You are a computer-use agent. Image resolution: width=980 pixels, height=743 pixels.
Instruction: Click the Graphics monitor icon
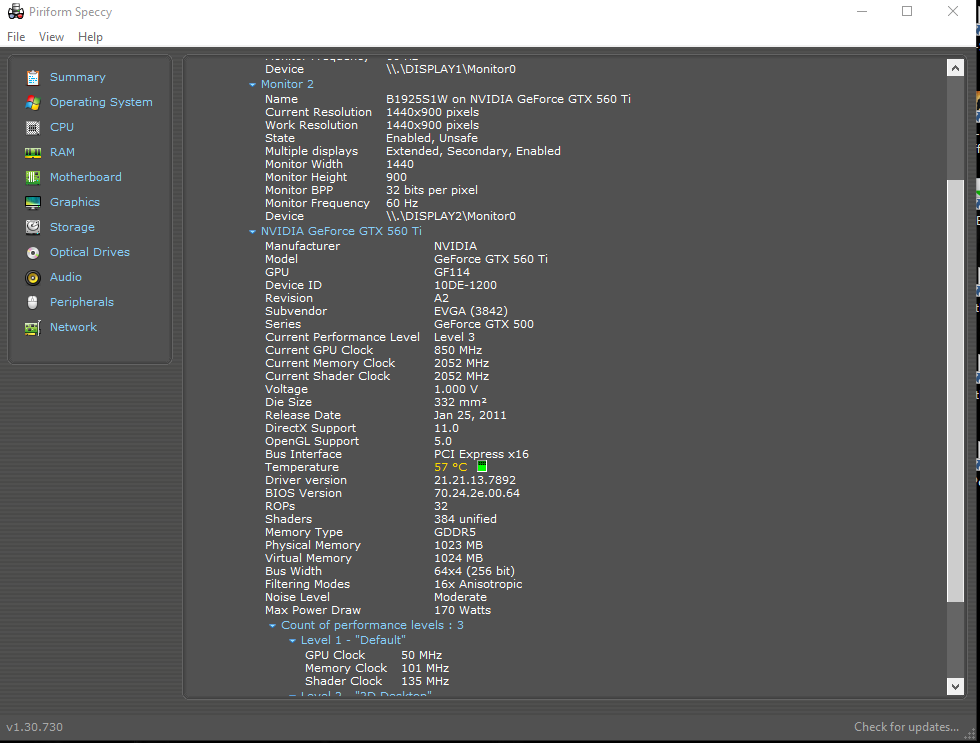[x=33, y=202]
